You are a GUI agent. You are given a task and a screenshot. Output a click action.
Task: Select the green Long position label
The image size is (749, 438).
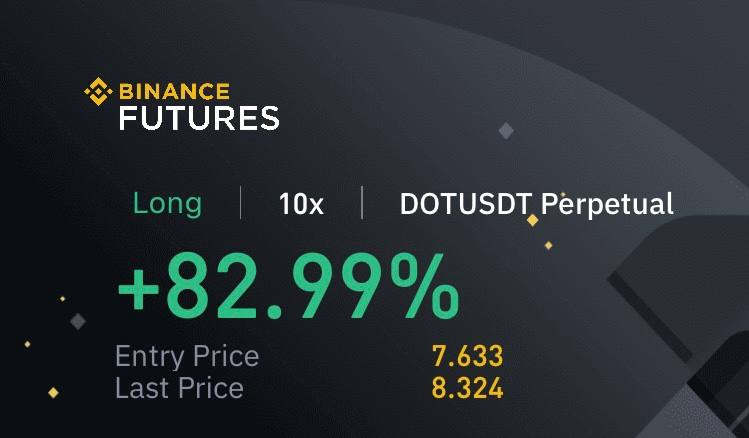[x=167, y=204]
